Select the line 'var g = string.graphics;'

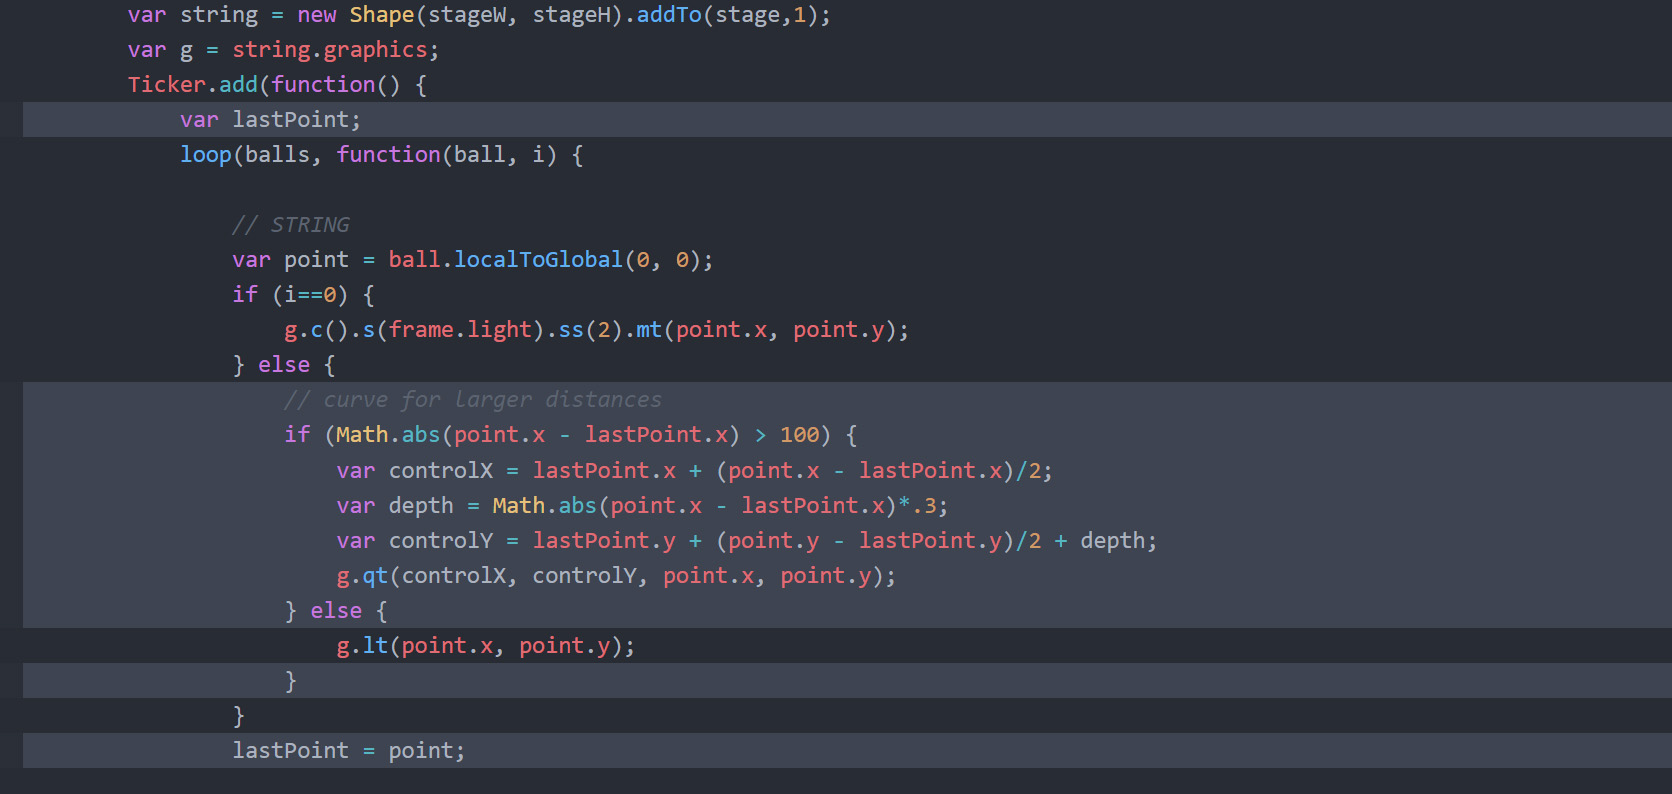tap(283, 50)
